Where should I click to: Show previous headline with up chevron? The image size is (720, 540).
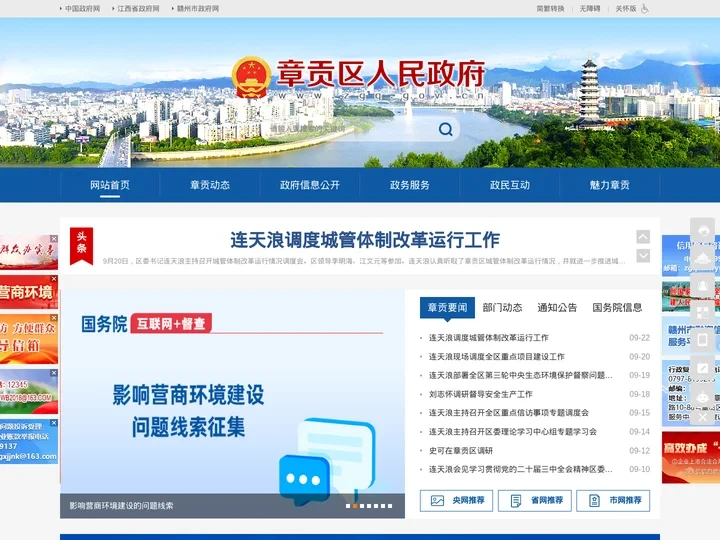click(643, 236)
